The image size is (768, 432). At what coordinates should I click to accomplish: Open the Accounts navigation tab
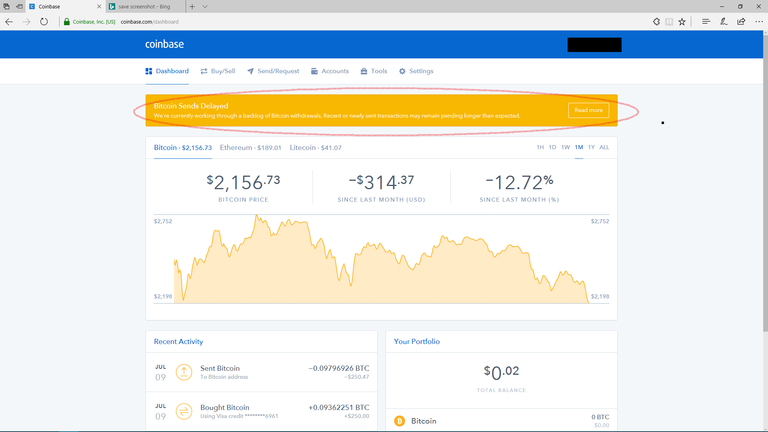click(330, 71)
